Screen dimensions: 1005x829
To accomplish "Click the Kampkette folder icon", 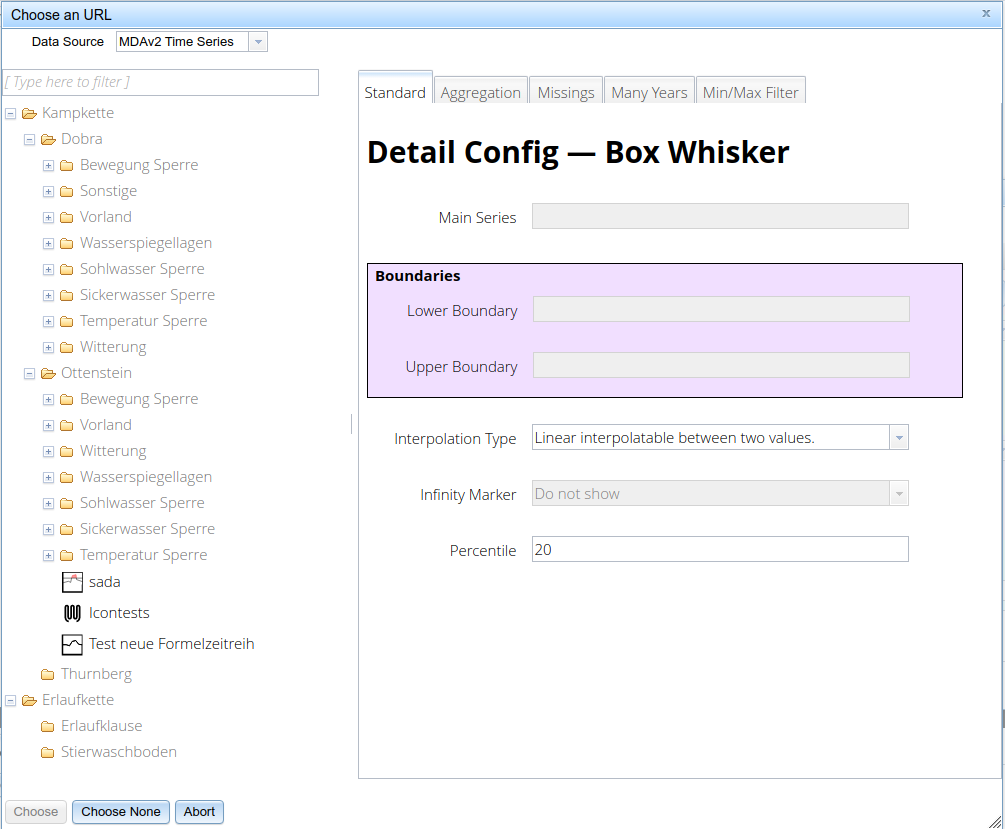I will (29, 113).
